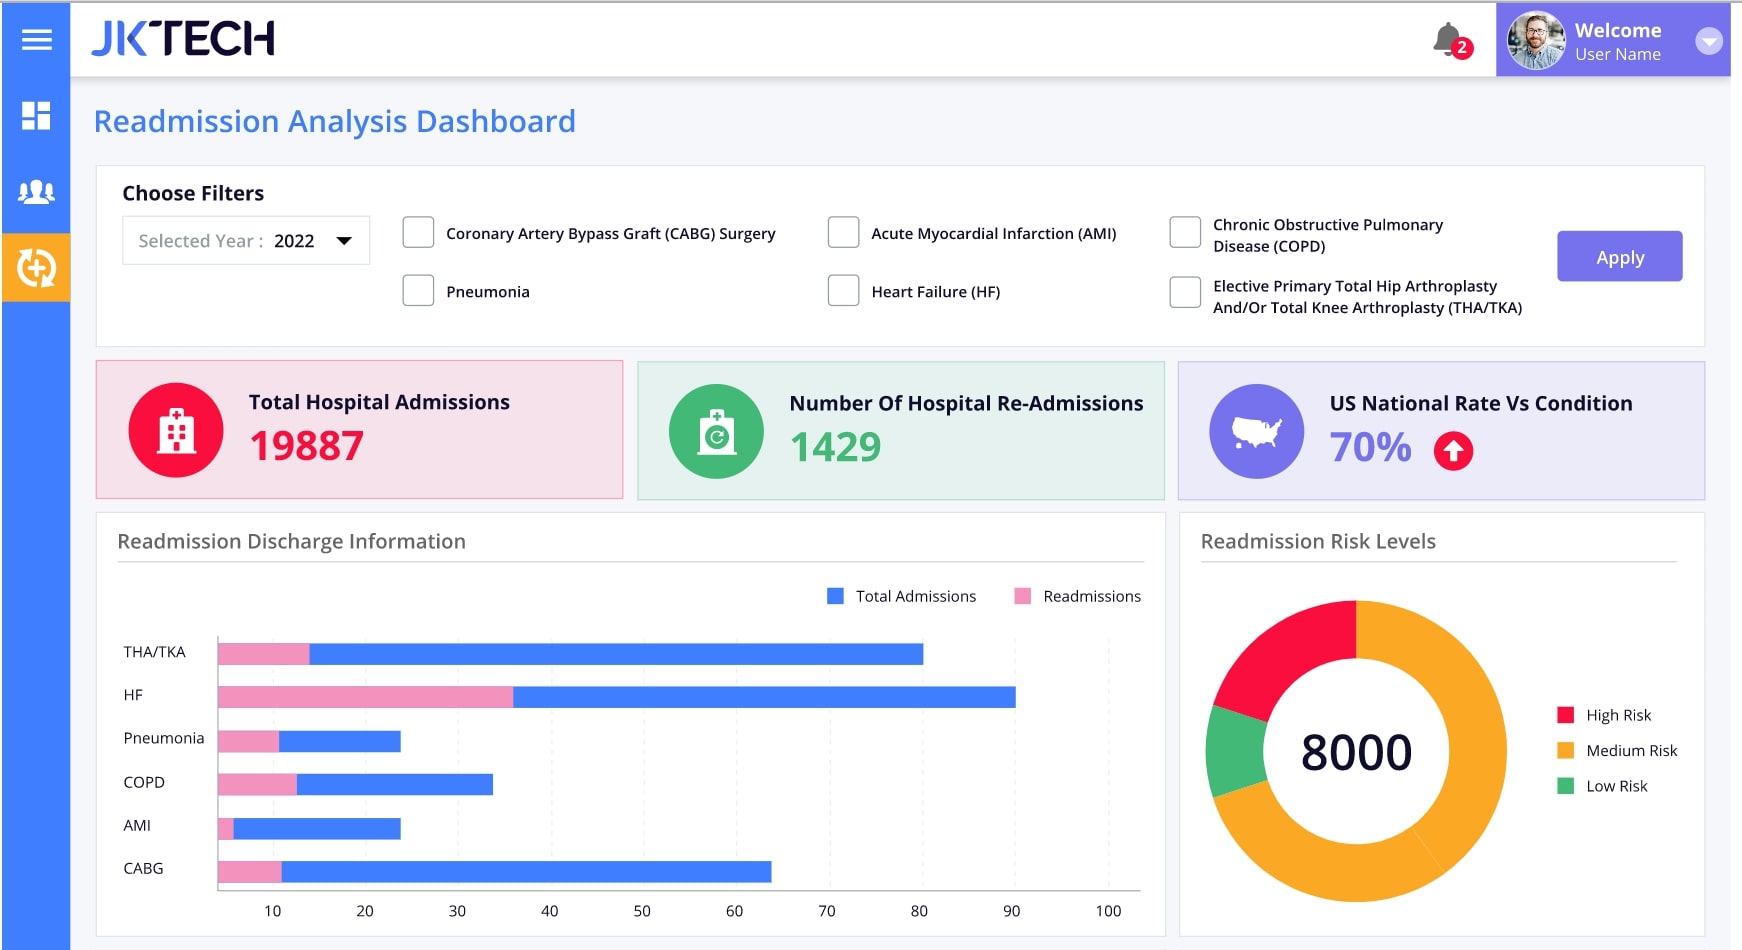The image size is (1742, 950).
Task: Click the CABG blue admissions bar
Action: (x=526, y=872)
